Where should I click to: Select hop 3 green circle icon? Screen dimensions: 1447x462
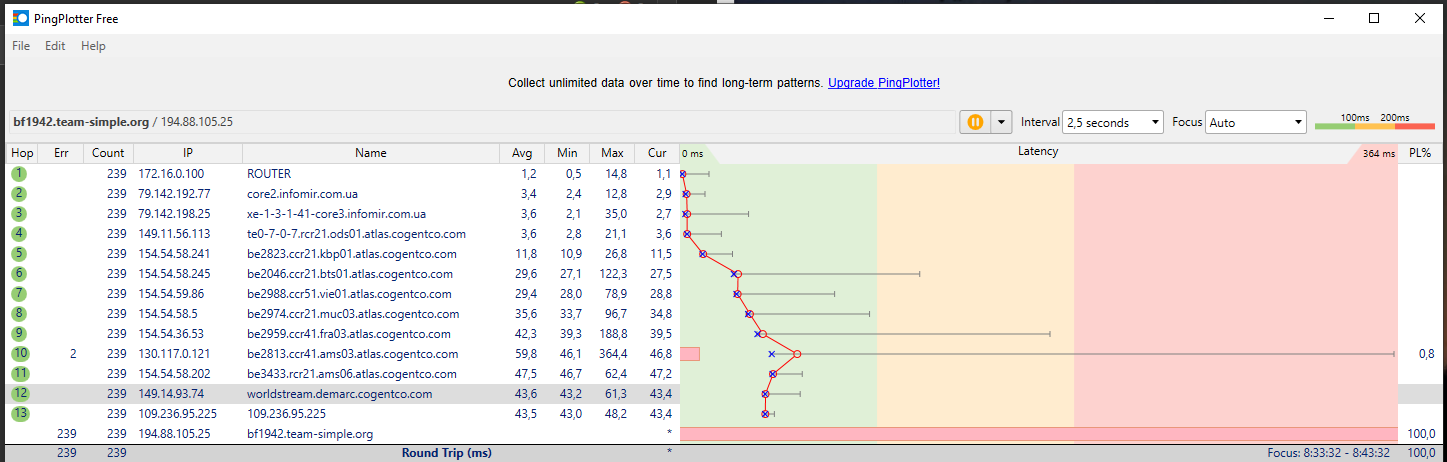tap(20, 213)
